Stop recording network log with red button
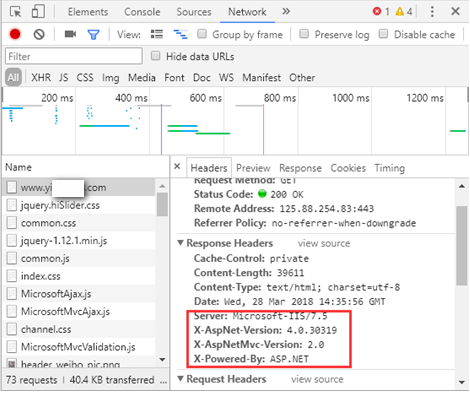This screenshot has height=393, width=470. 15,34
